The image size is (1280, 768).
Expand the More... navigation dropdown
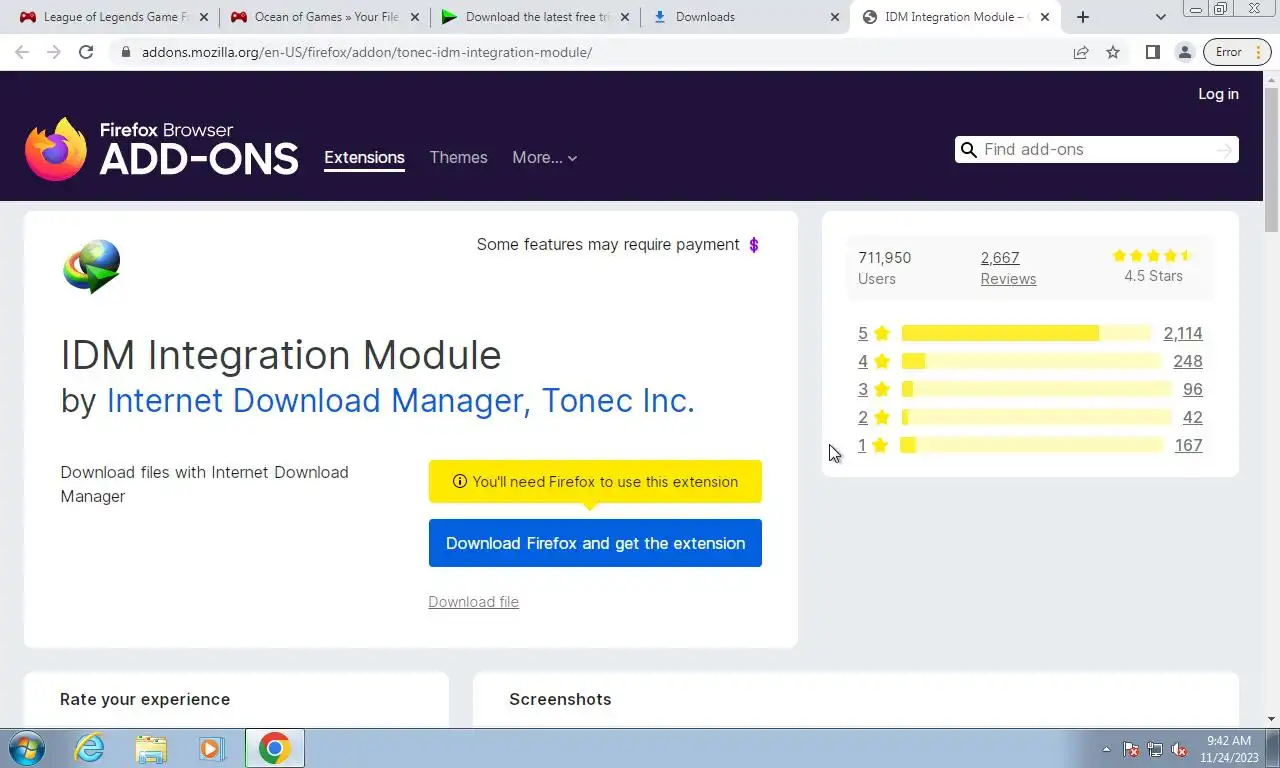tap(544, 158)
